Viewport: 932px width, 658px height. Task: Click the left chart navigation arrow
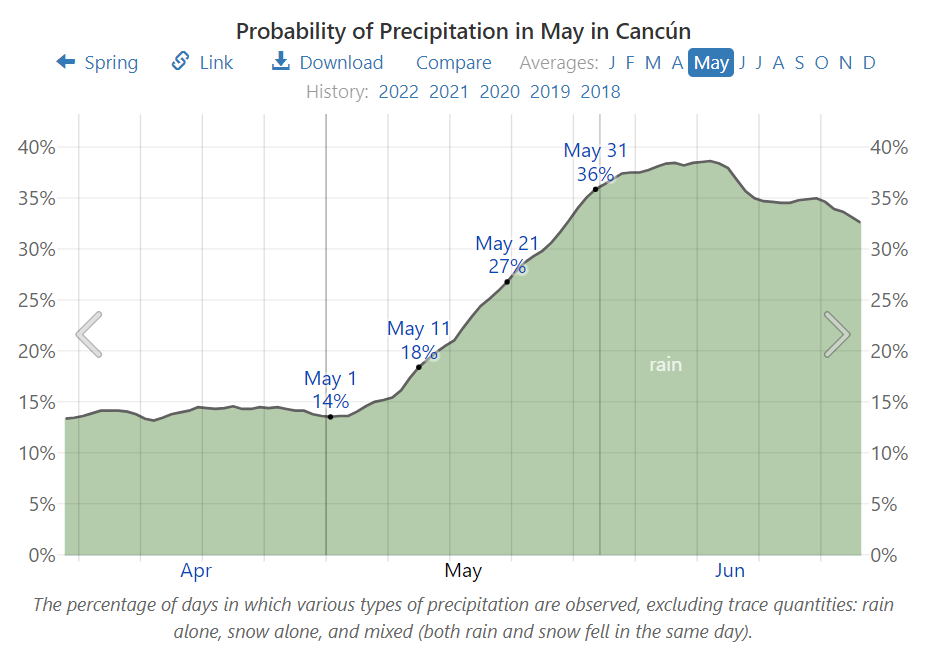(88, 333)
